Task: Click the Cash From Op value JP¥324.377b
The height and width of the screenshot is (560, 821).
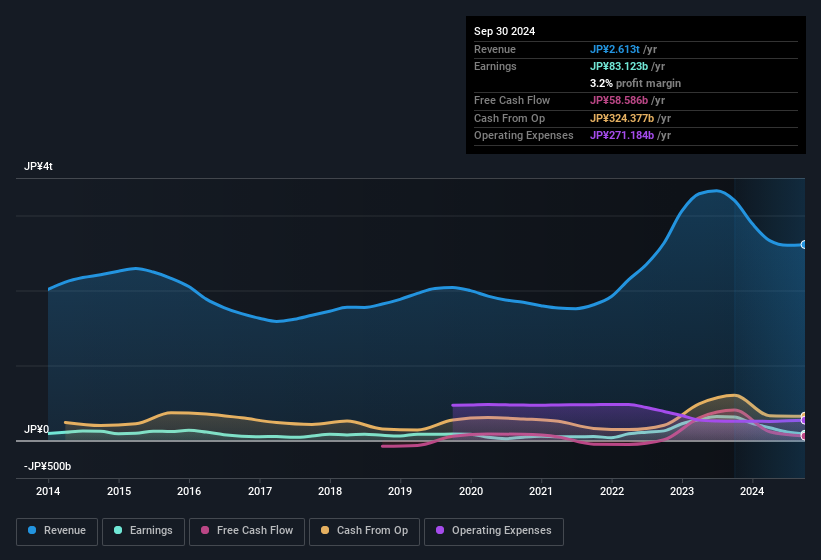Action: pos(622,118)
